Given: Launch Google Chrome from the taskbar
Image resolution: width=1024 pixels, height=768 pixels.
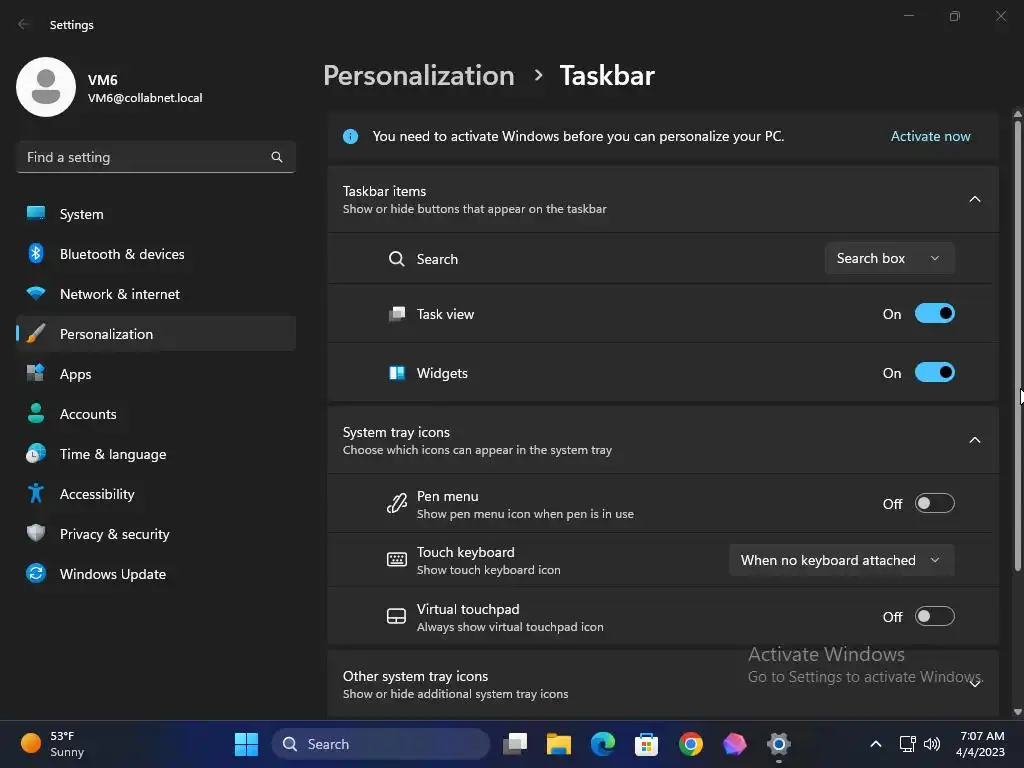Looking at the screenshot, I should [690, 744].
